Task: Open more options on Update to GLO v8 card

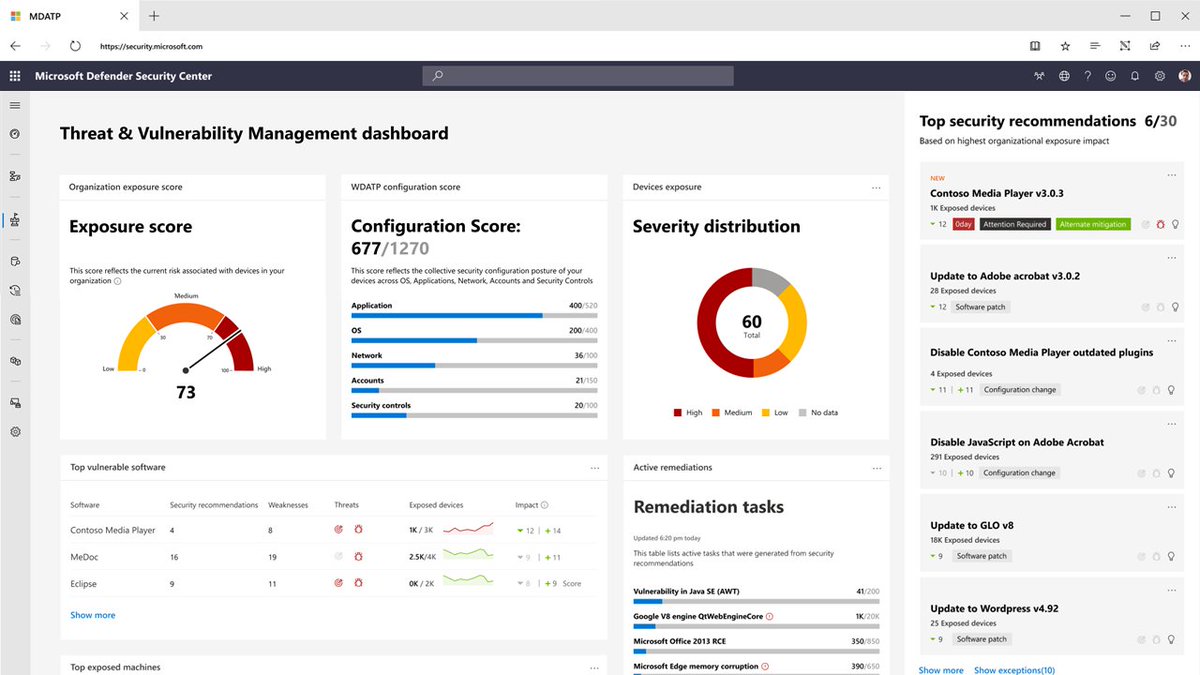Action: tap(1171, 507)
